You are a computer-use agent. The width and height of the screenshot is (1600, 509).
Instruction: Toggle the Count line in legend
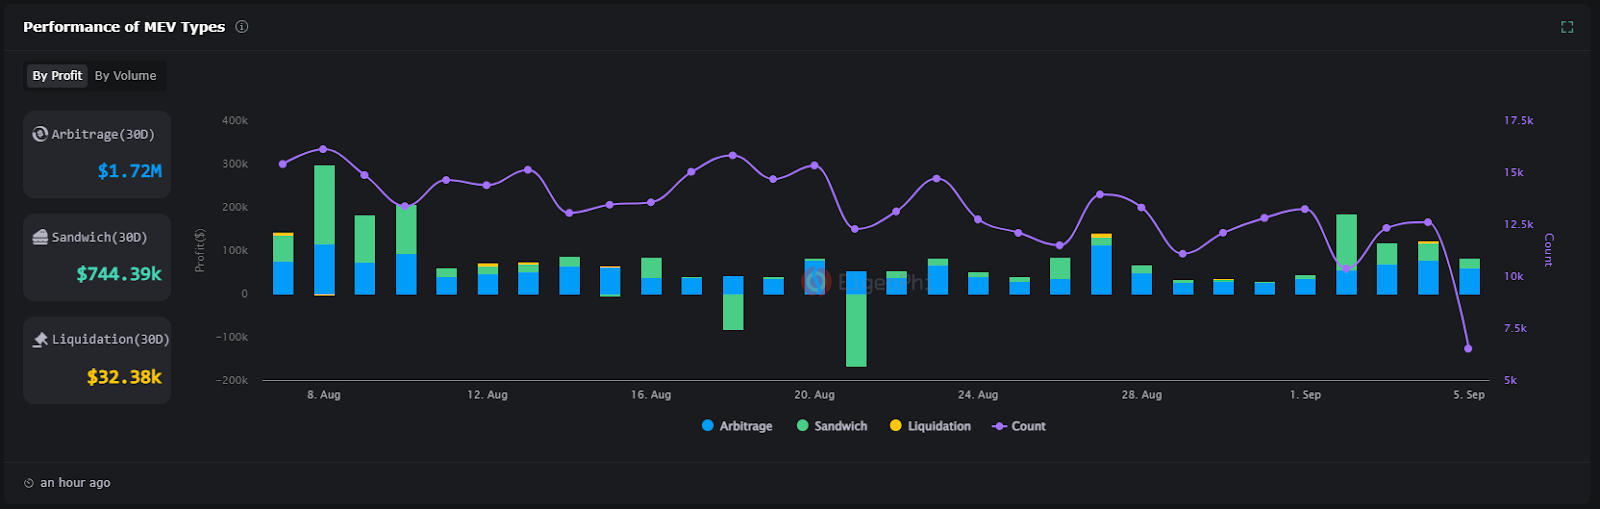(1027, 426)
